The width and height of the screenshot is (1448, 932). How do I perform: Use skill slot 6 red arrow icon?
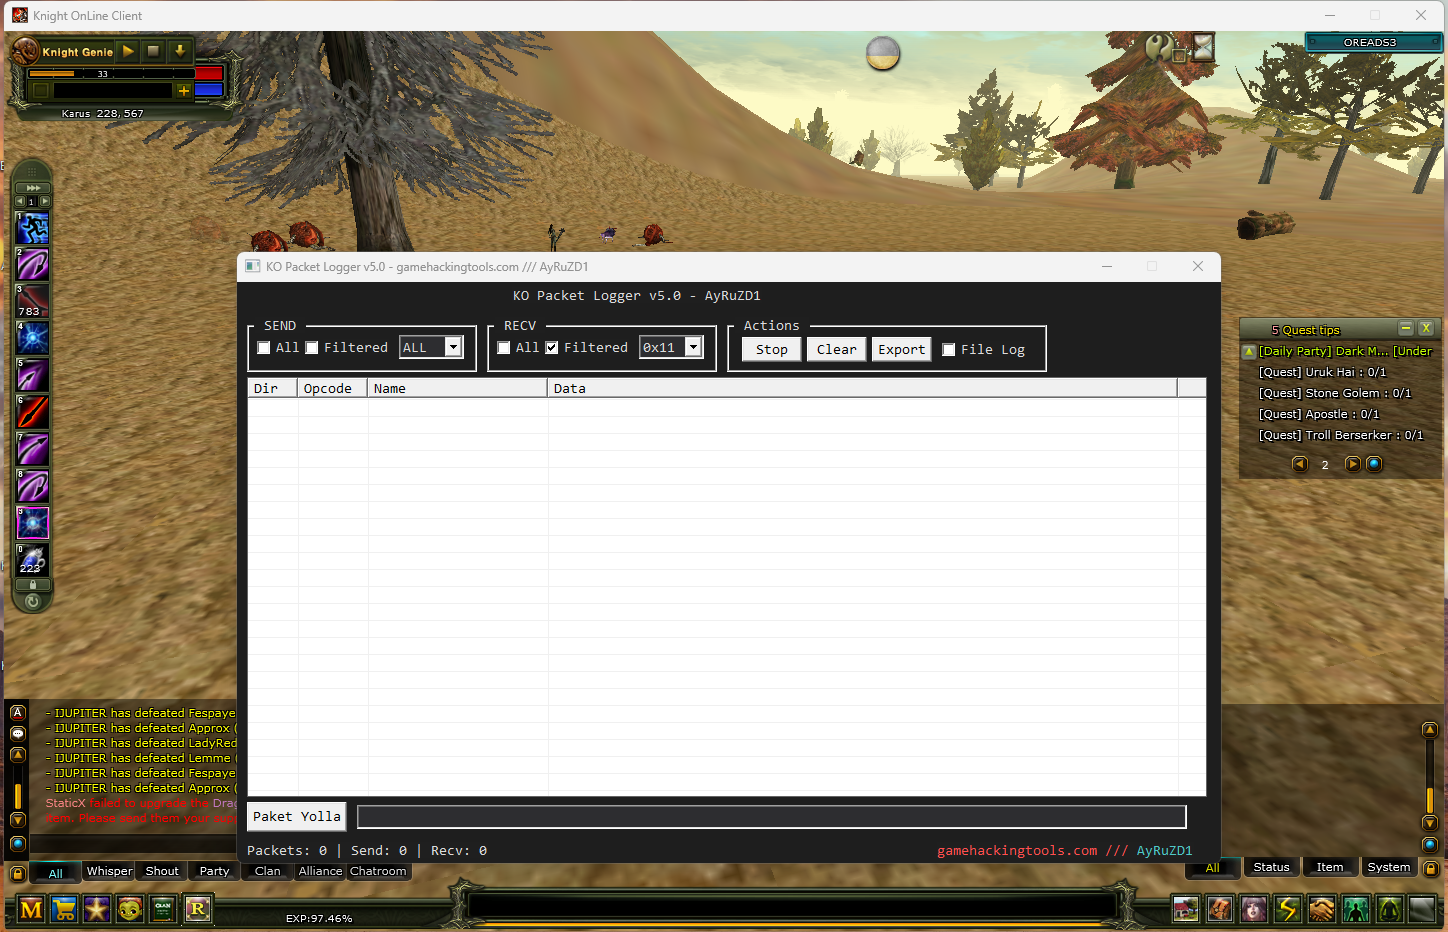click(33, 412)
